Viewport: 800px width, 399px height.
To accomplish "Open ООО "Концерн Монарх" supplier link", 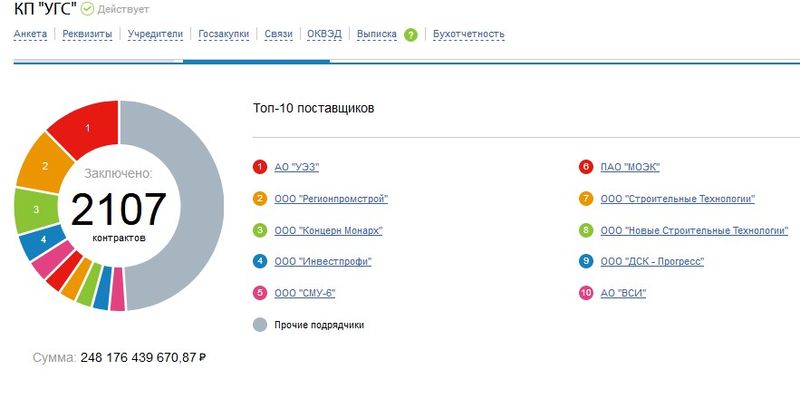I will point(328,230).
